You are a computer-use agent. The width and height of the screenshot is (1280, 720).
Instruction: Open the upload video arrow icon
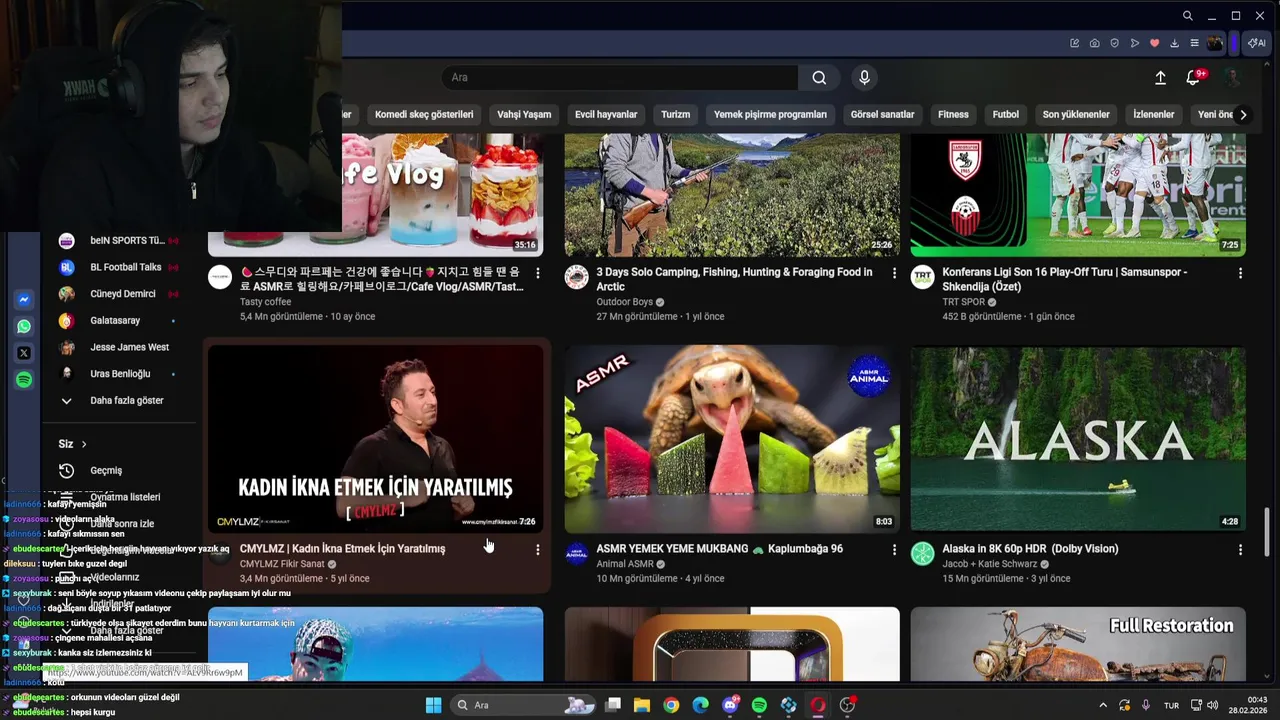pyautogui.click(x=1160, y=77)
